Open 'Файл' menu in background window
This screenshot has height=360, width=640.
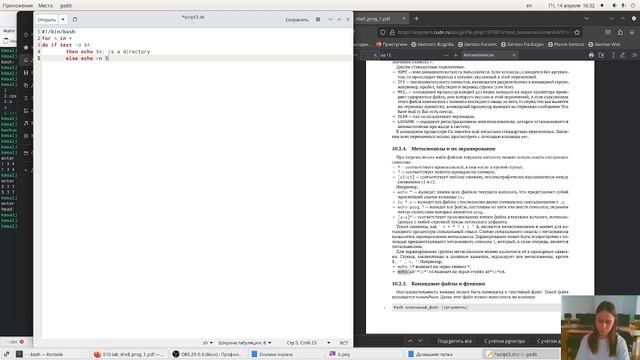(x=9, y=31)
